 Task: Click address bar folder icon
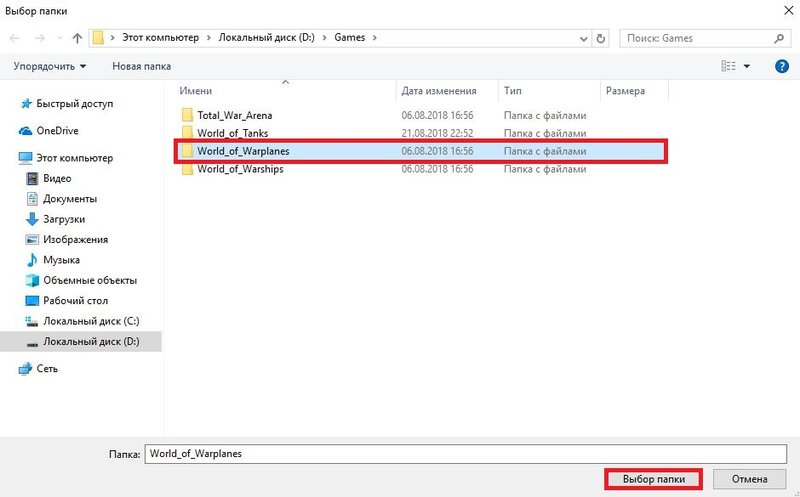(98, 38)
